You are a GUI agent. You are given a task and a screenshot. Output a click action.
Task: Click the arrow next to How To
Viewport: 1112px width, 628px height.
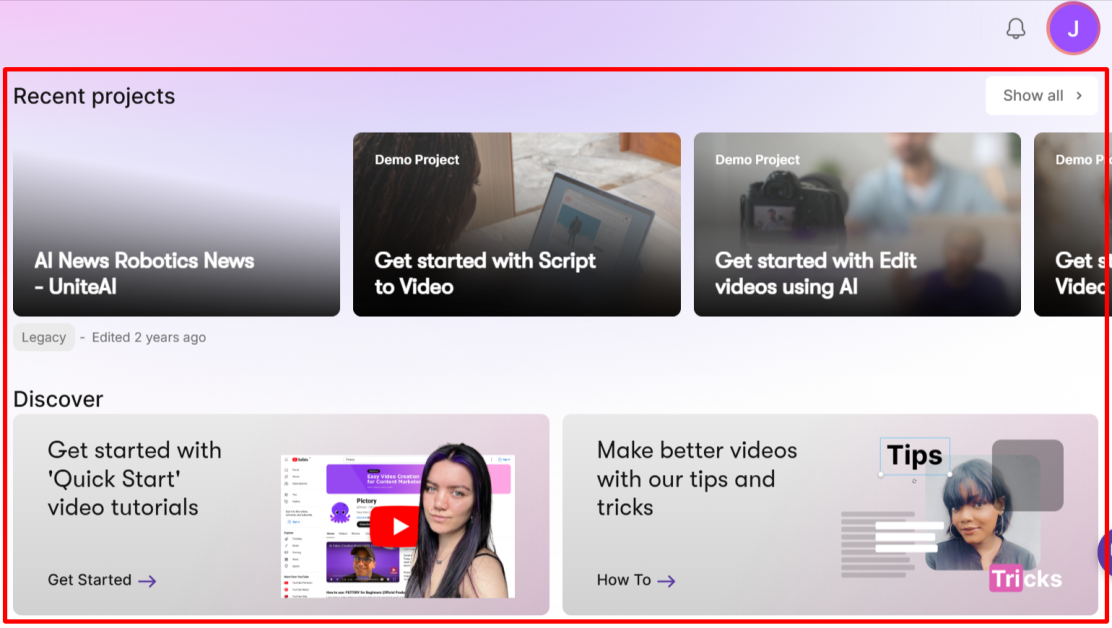666,581
